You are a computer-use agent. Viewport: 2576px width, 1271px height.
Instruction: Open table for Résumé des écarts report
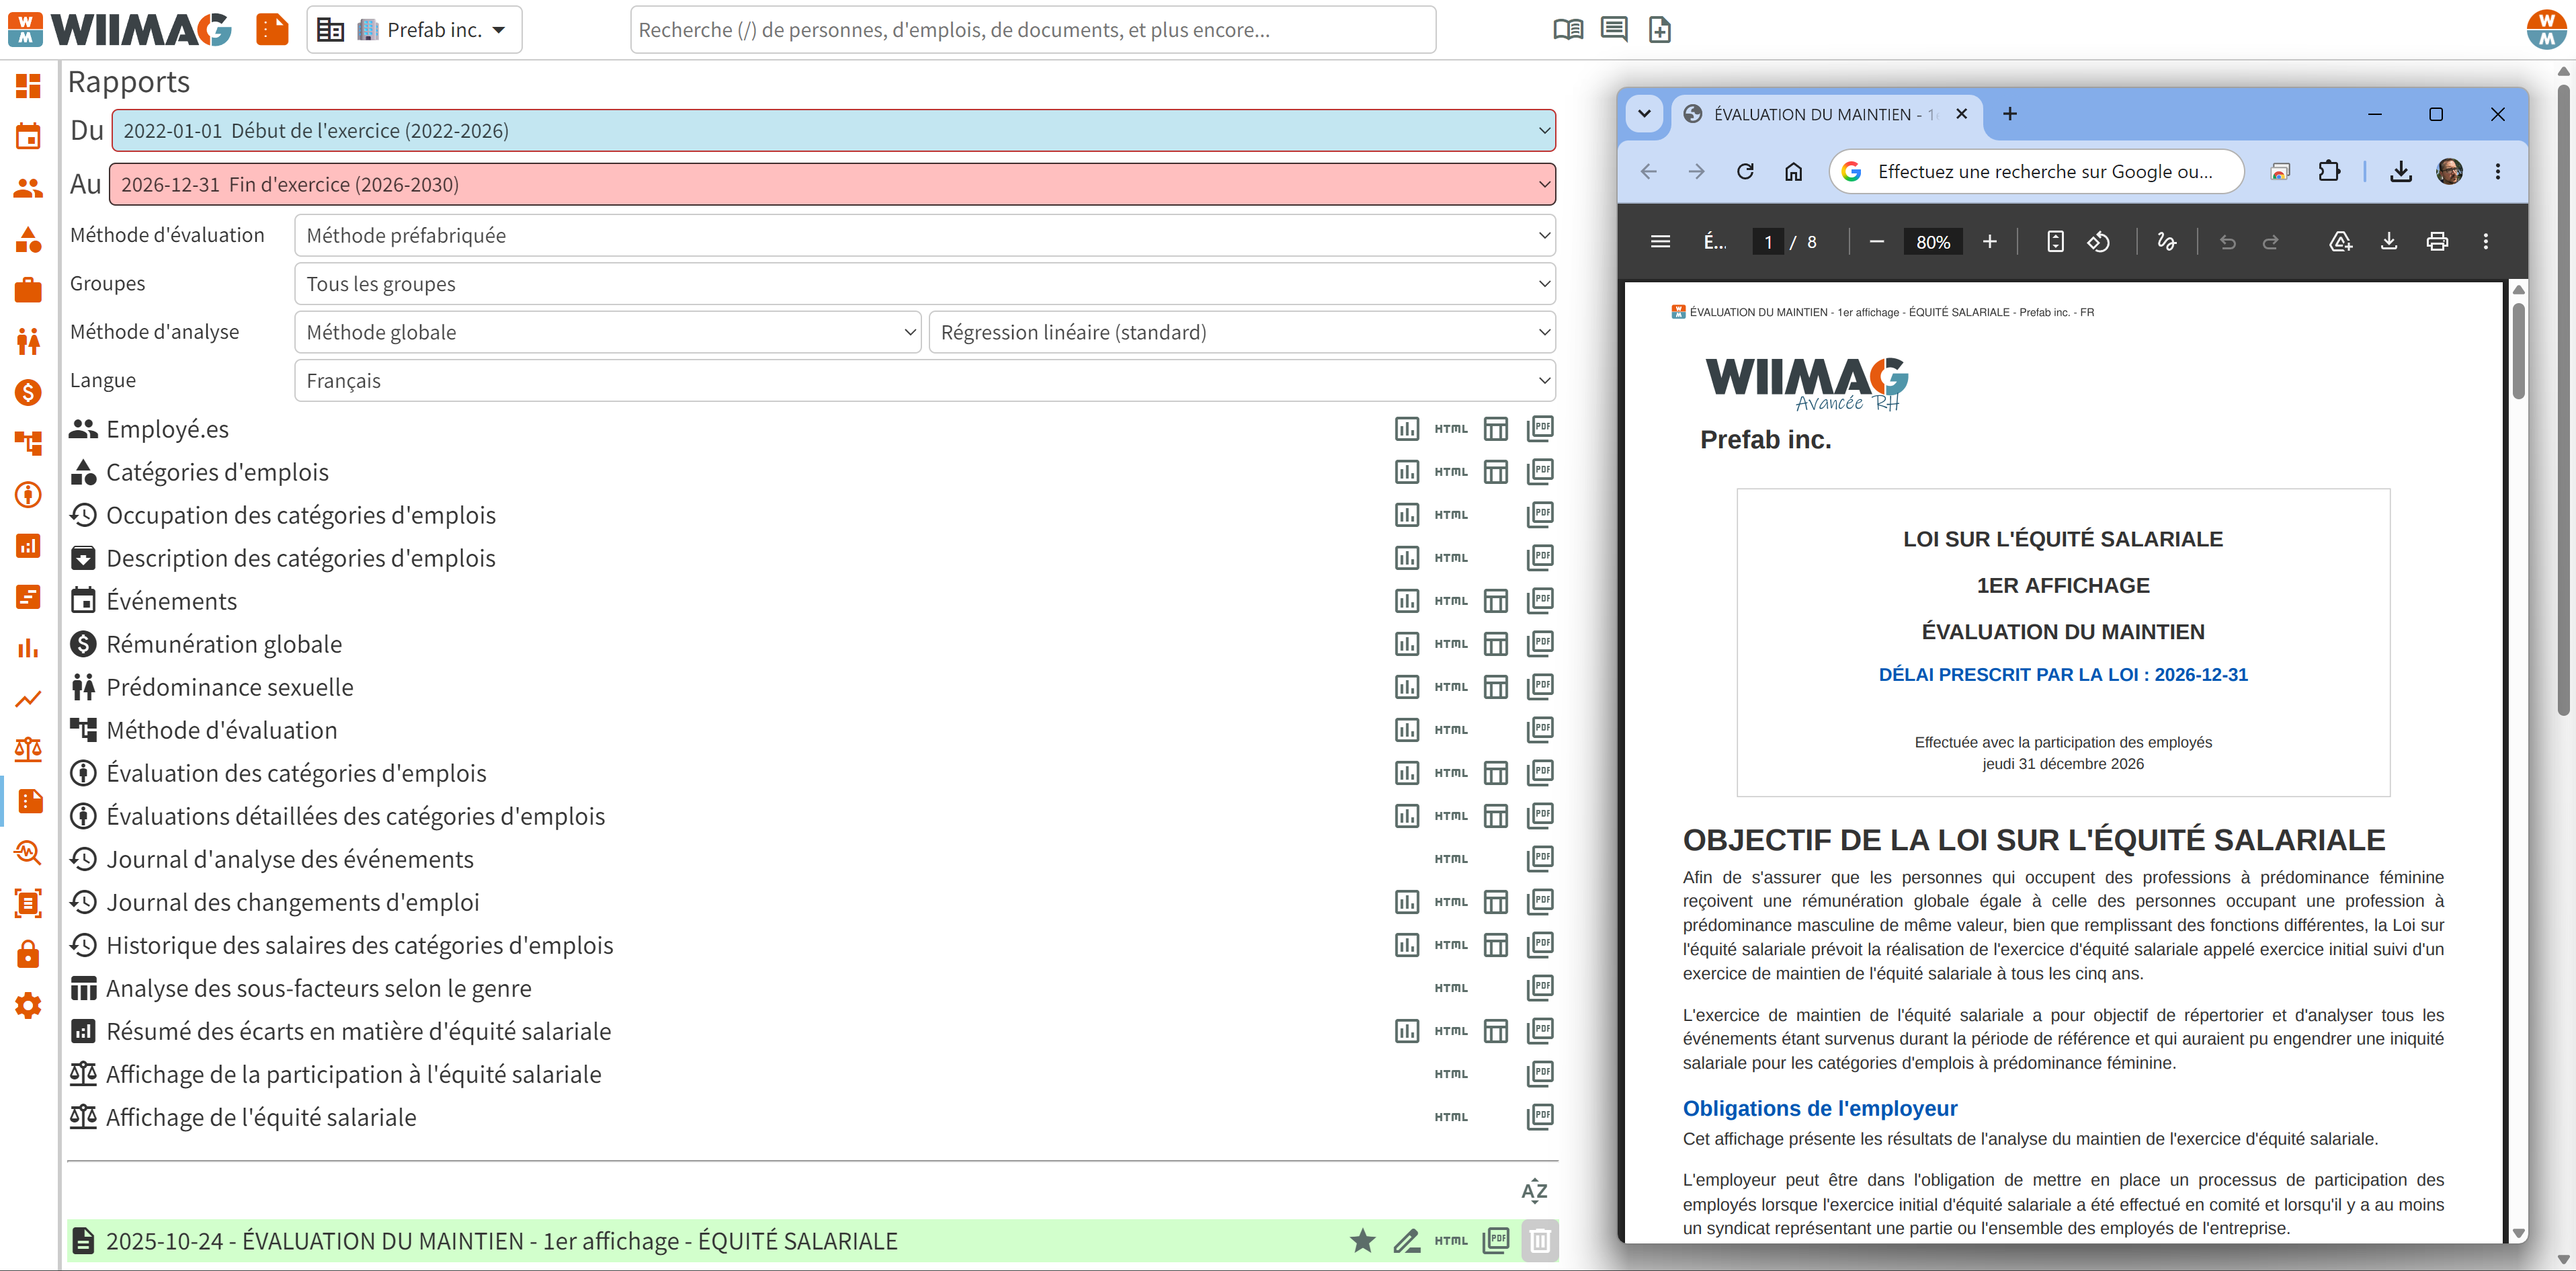1496,1031
